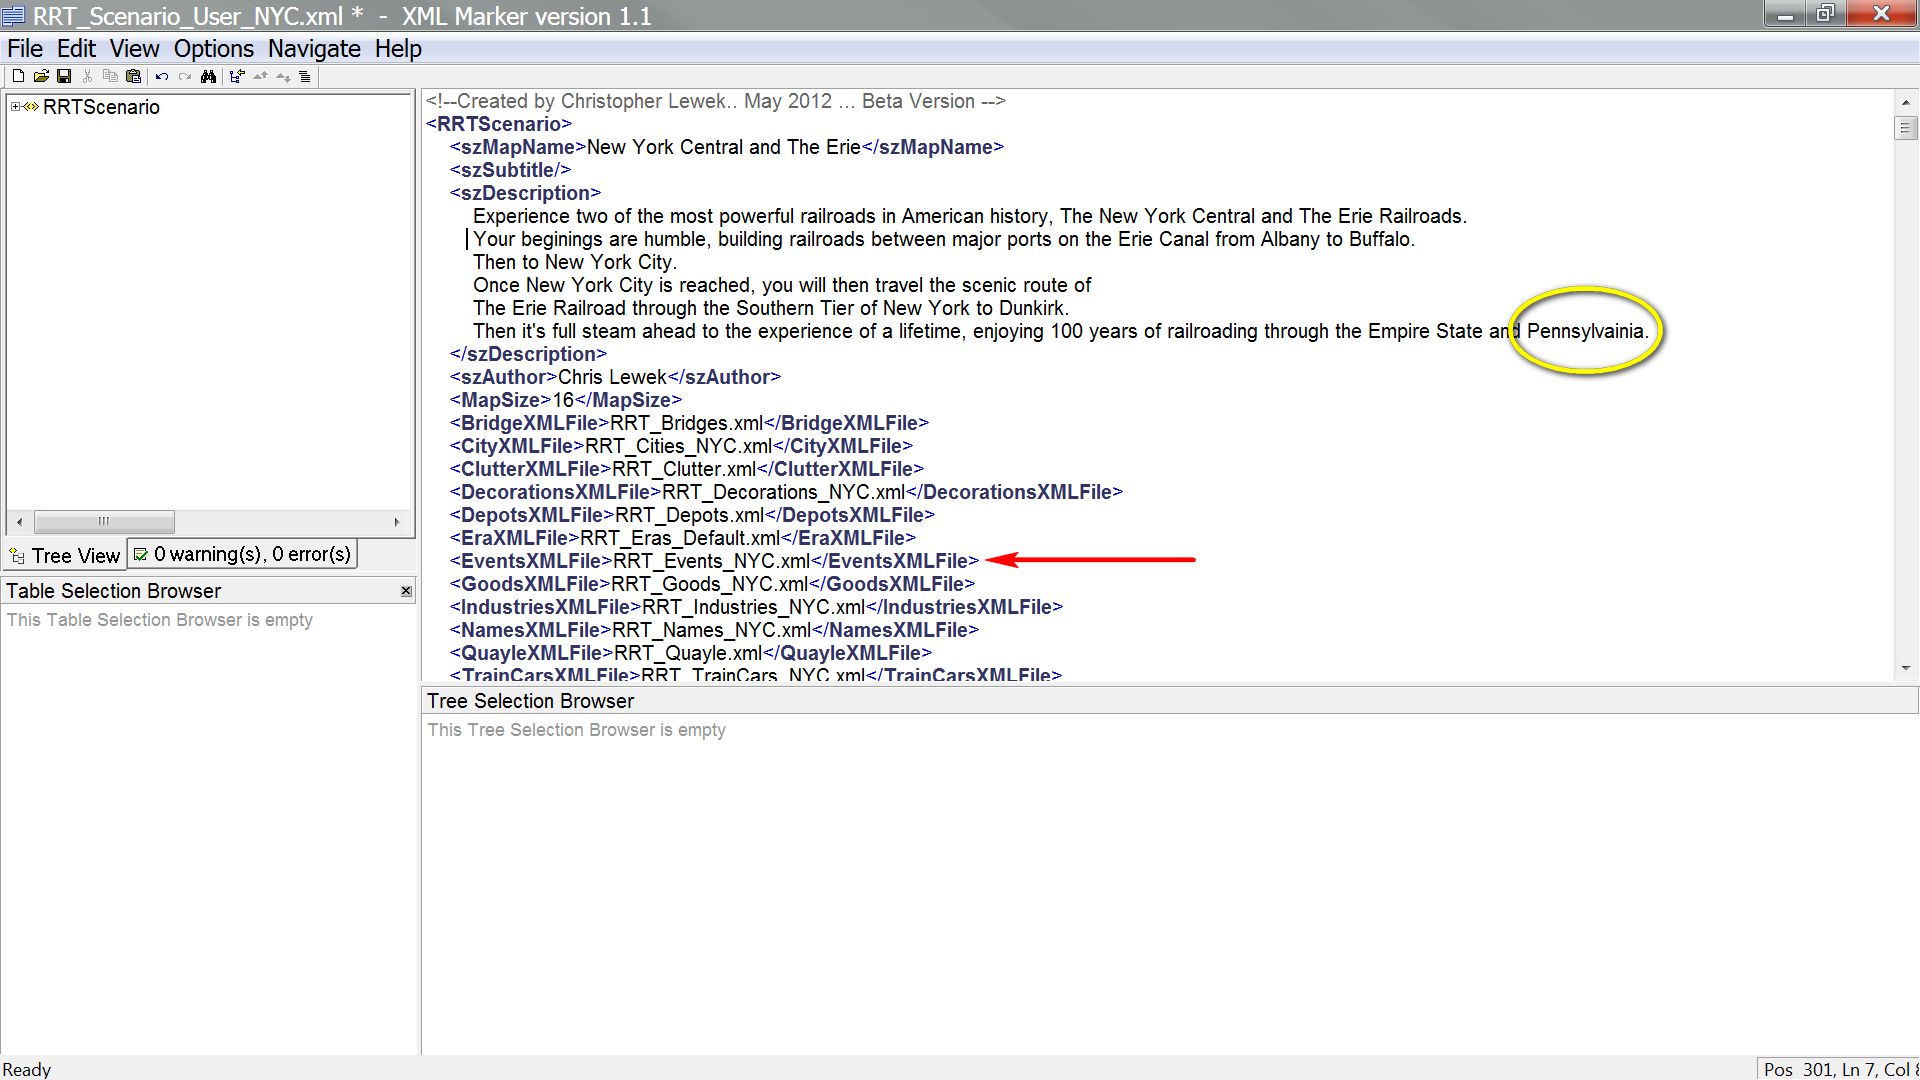
Task: Switch to the Tree View tab
Action: coord(65,555)
